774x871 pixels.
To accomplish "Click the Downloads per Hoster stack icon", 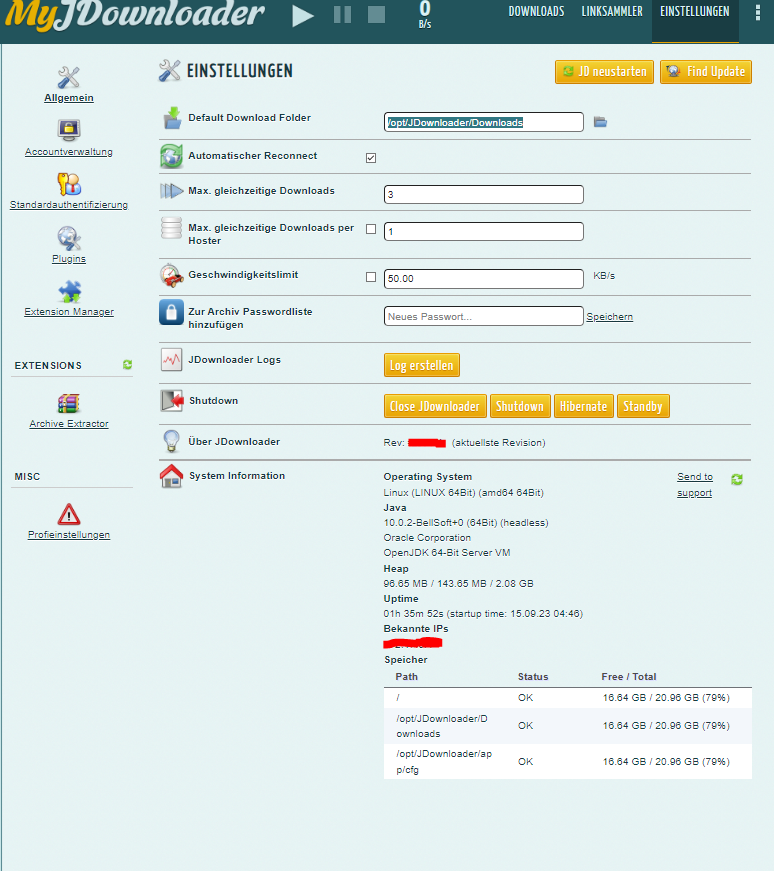I will pos(171,228).
